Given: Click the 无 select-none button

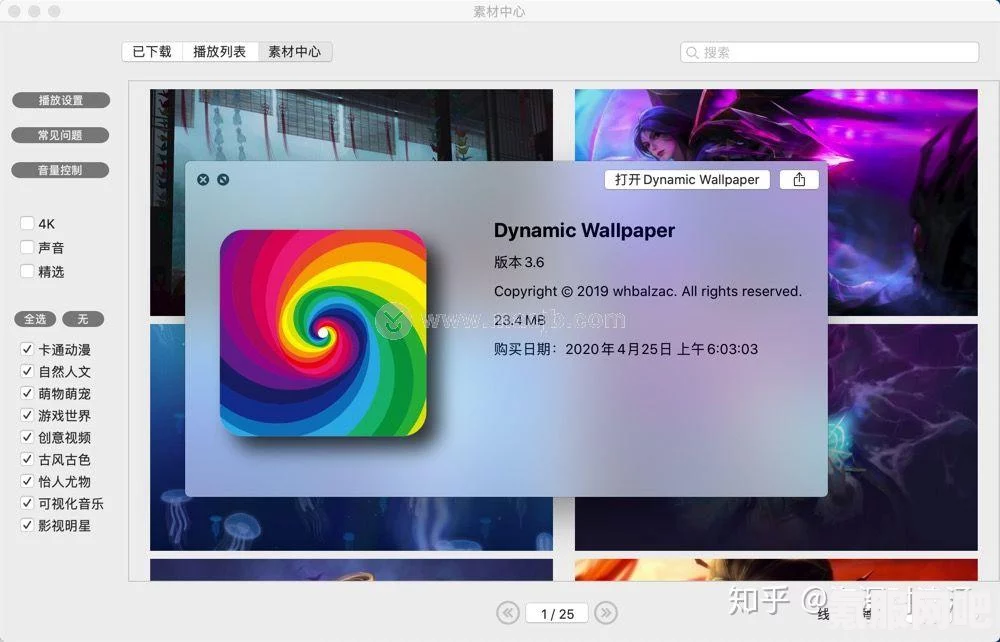Looking at the screenshot, I should [x=83, y=319].
